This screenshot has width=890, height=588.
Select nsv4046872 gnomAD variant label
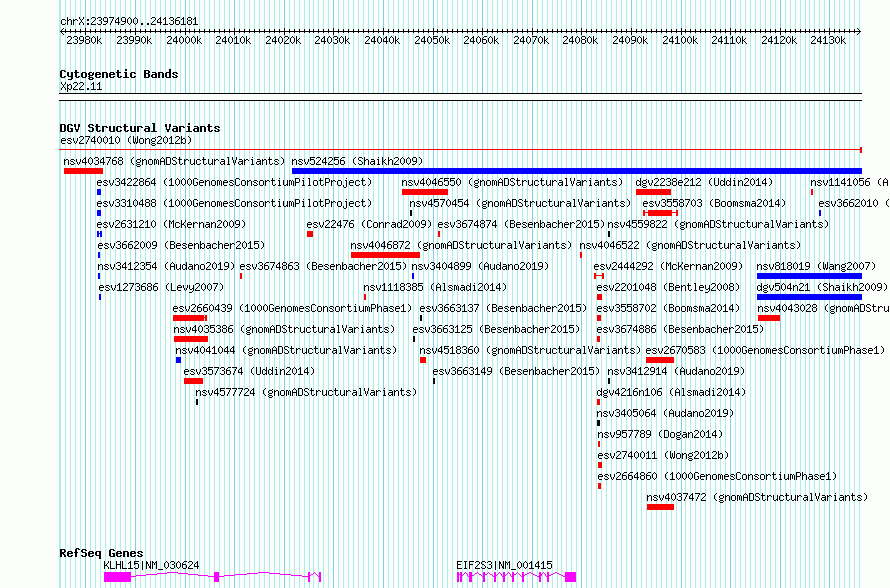point(461,245)
